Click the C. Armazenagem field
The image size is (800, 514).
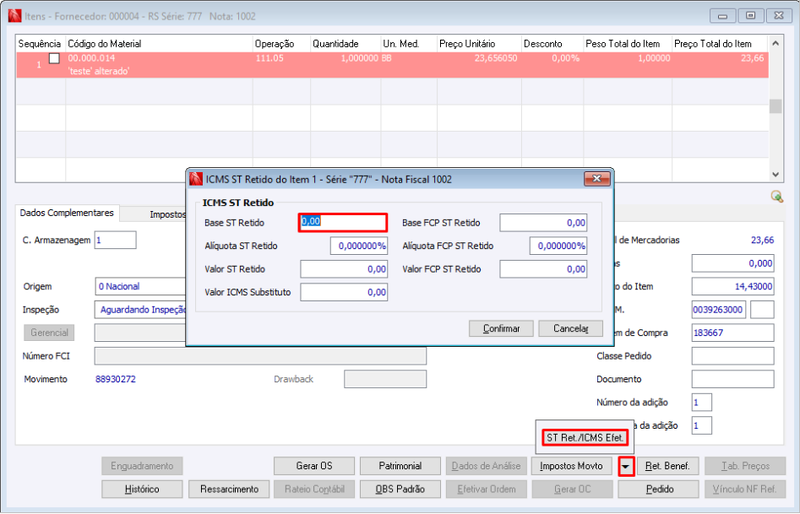click(x=115, y=240)
